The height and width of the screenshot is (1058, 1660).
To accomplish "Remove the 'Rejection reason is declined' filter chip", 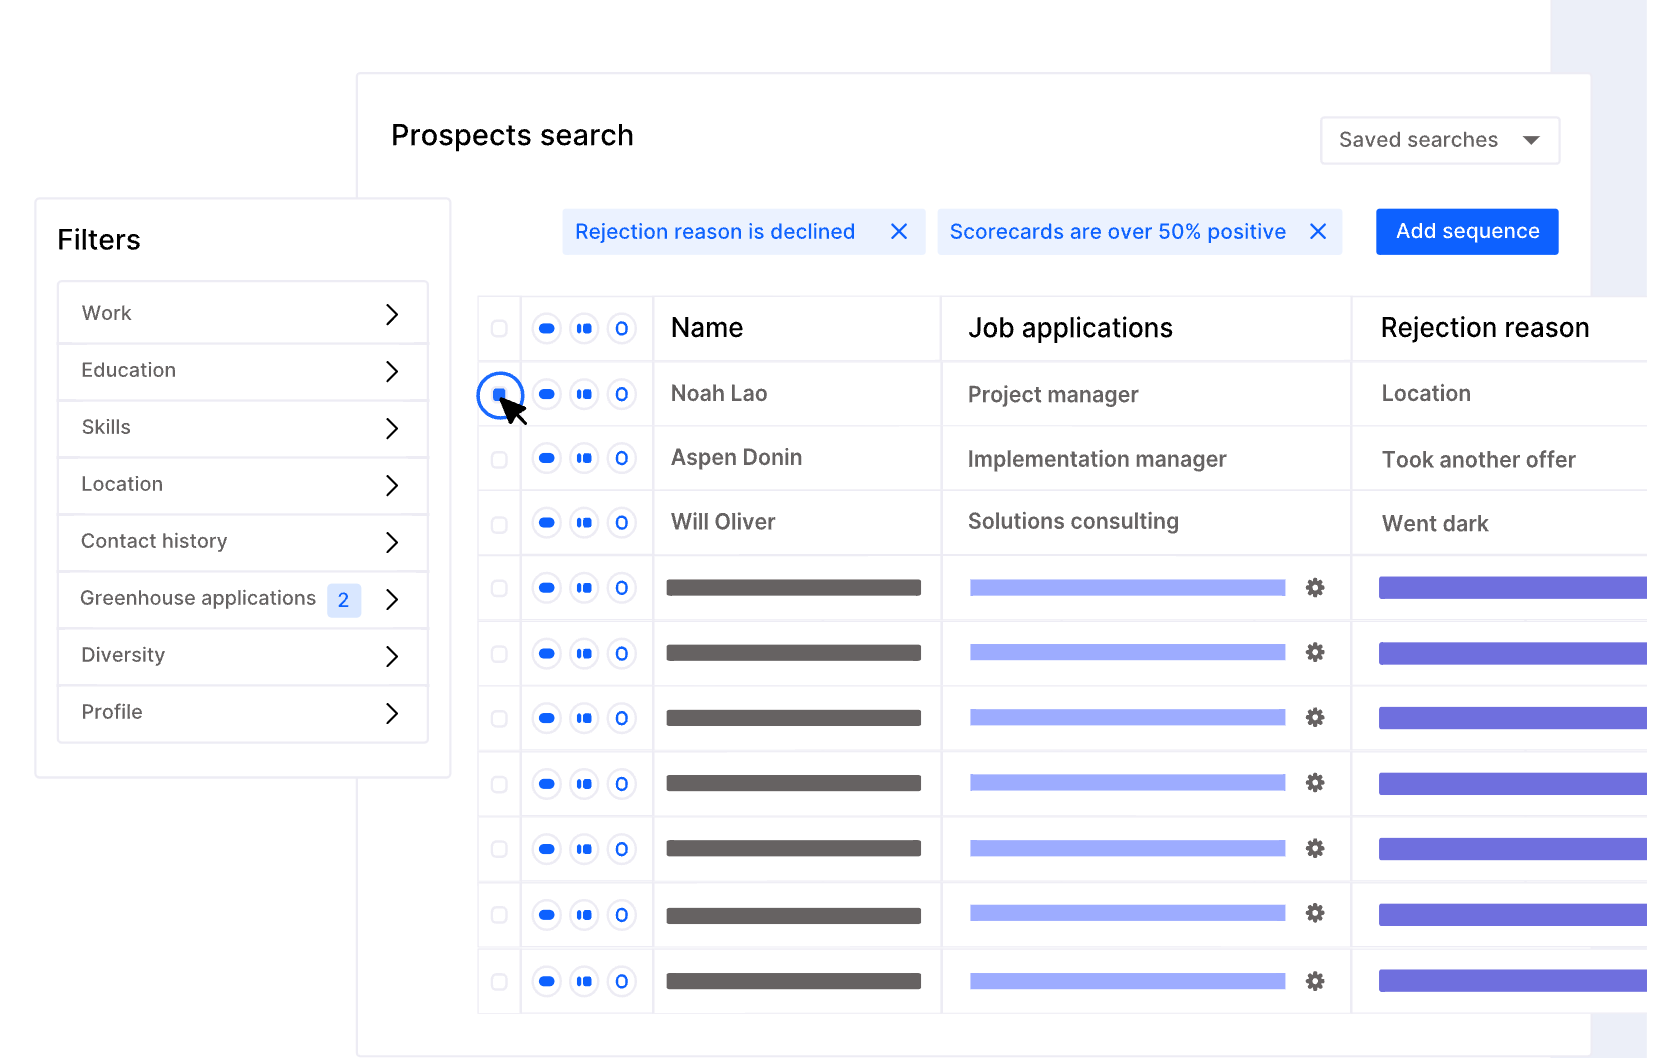I will [x=899, y=232].
